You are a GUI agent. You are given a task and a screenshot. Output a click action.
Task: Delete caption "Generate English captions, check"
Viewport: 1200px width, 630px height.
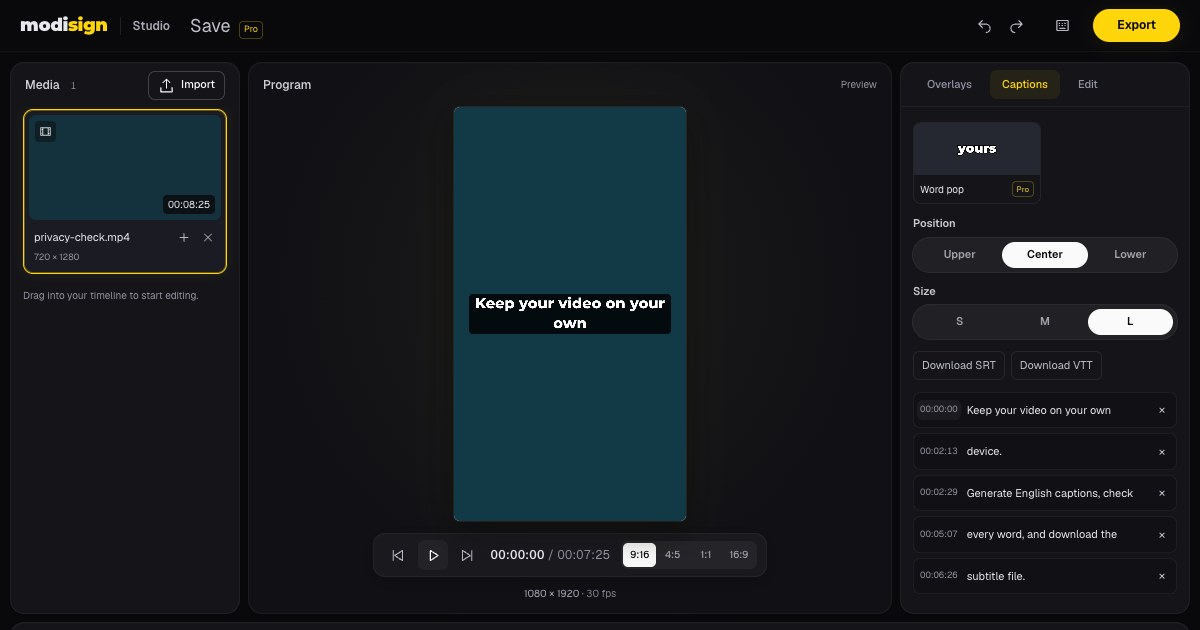click(x=1162, y=494)
